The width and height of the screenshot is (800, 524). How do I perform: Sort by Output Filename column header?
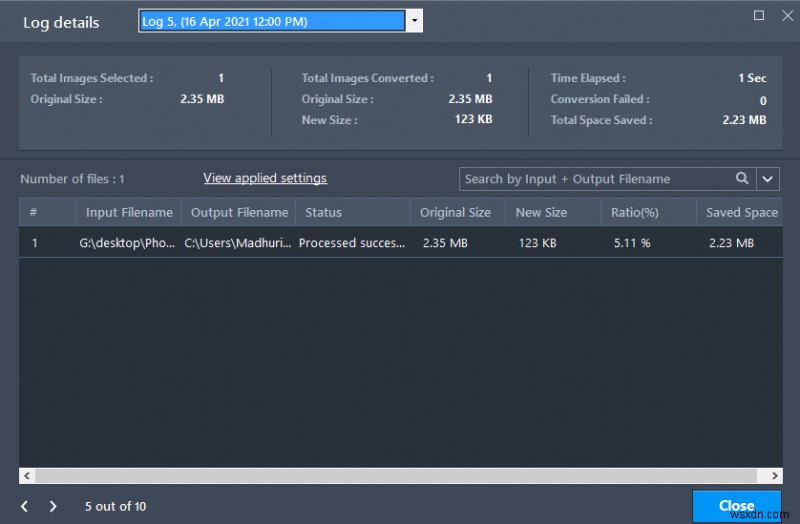239,212
